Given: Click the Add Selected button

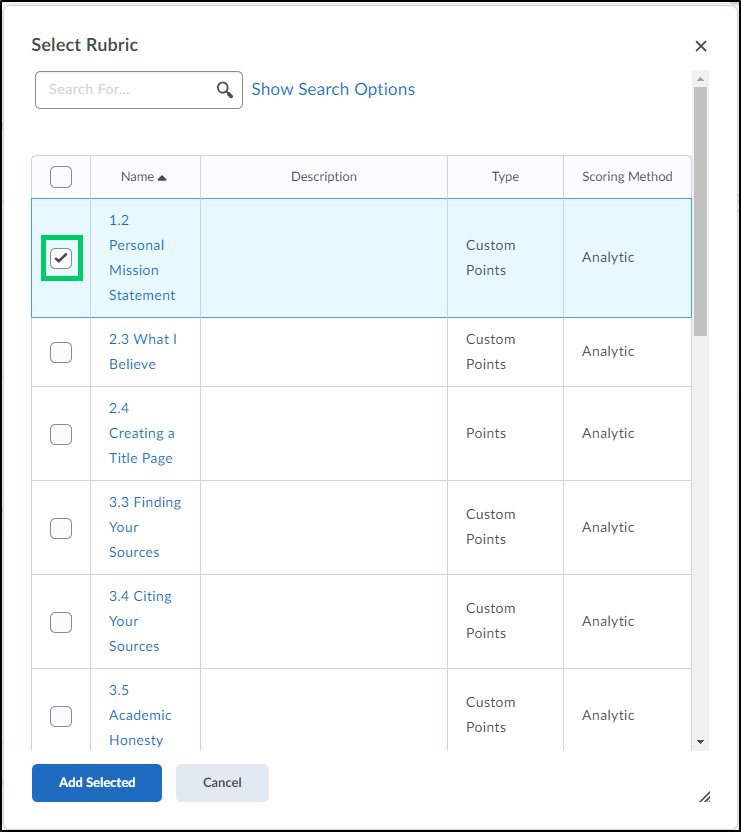Looking at the screenshot, I should [97, 783].
